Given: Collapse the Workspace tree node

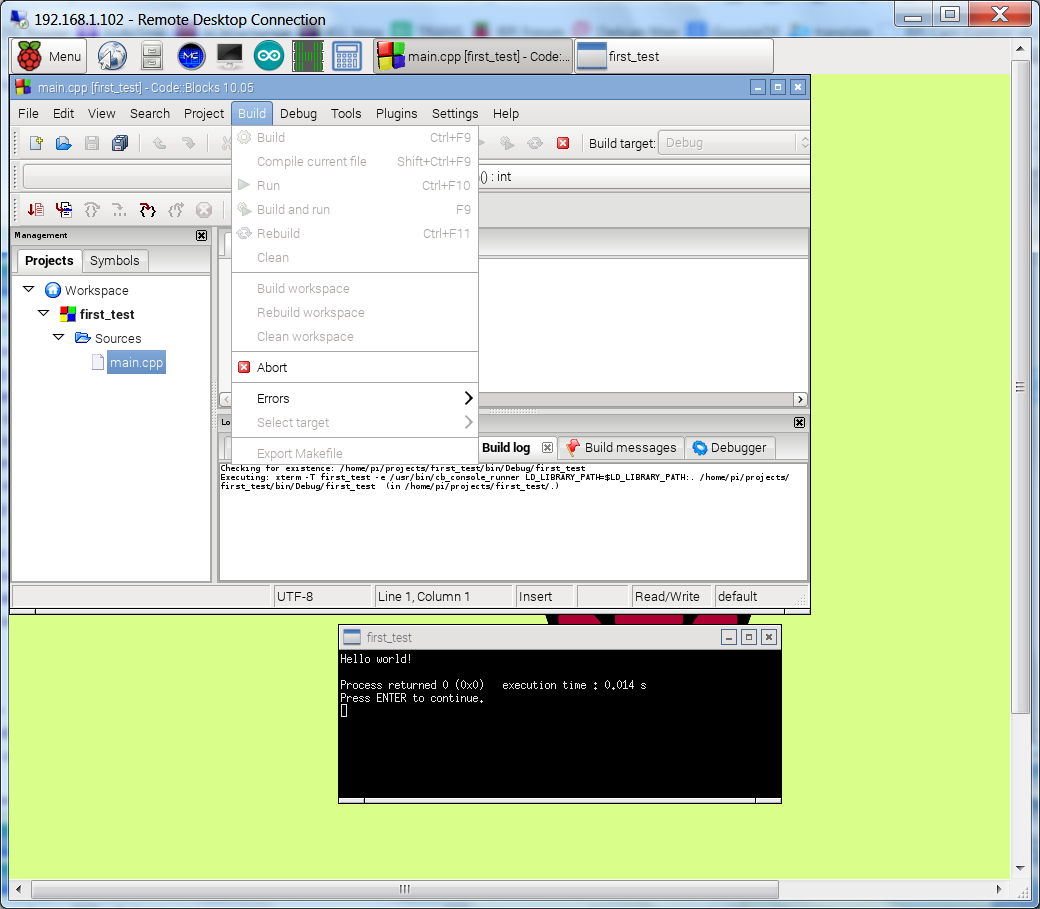Looking at the screenshot, I should tap(29, 290).
